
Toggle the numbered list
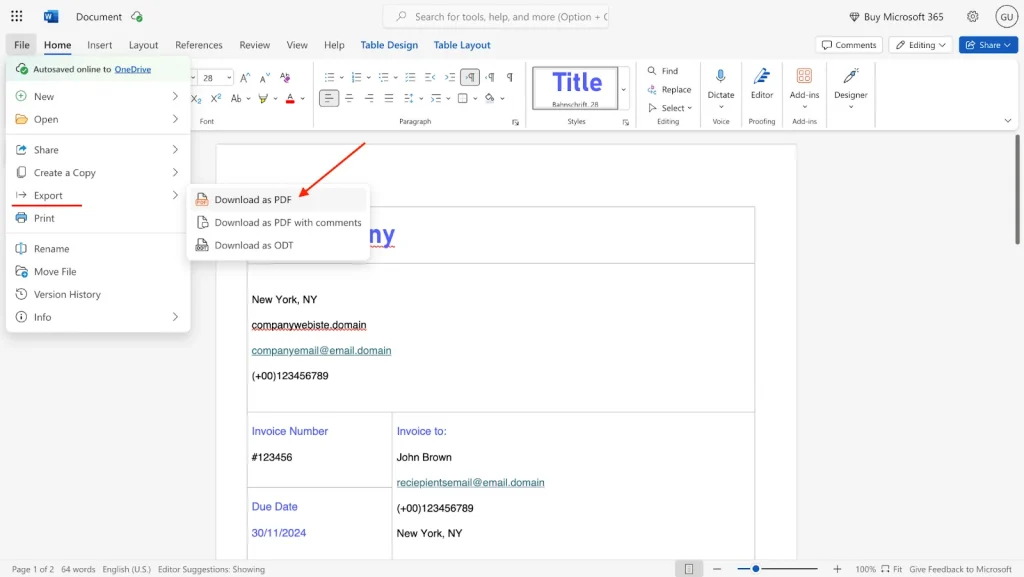[357, 76]
